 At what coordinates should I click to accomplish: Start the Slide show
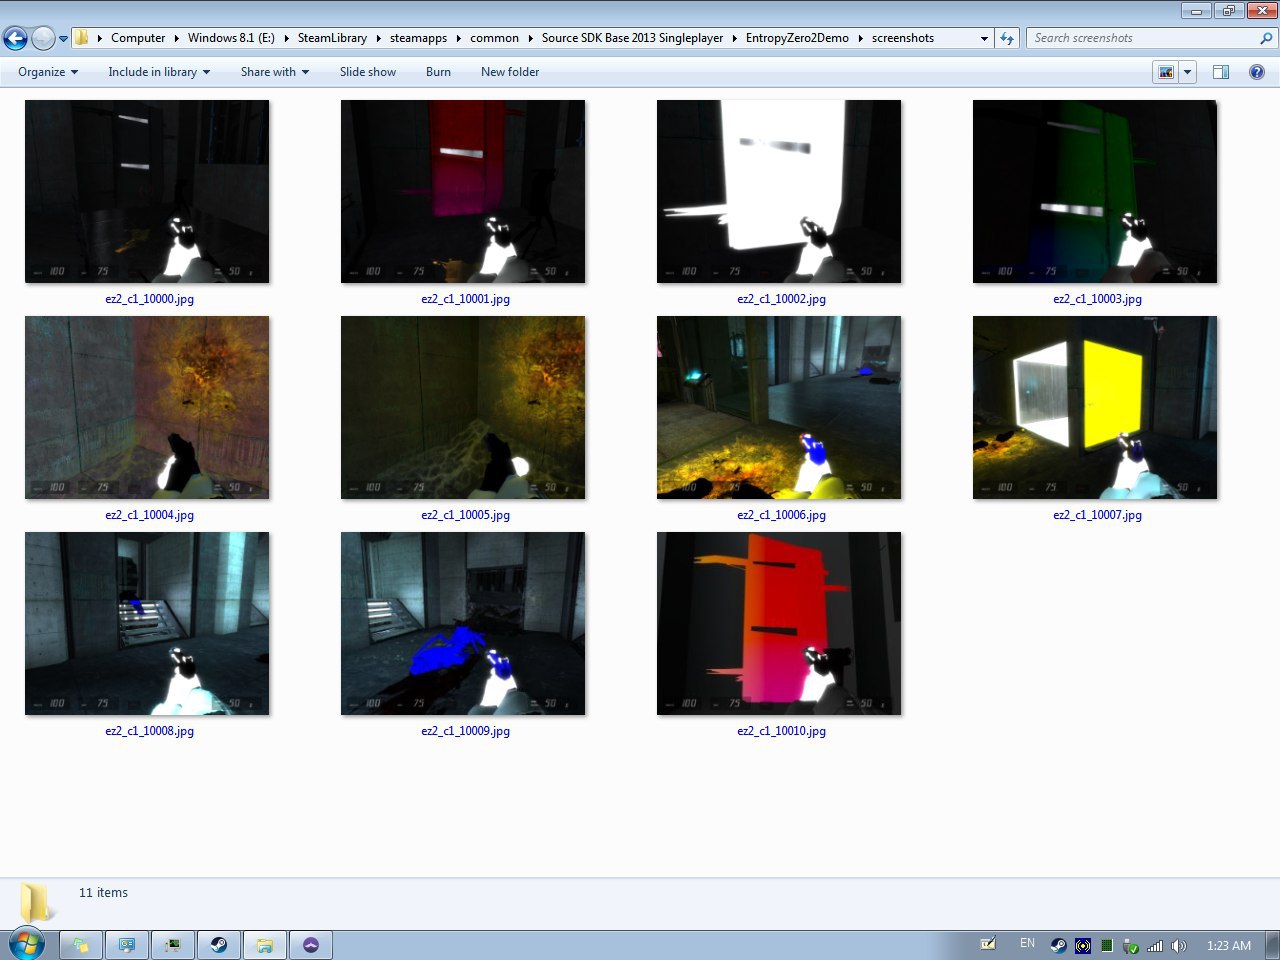tap(368, 72)
